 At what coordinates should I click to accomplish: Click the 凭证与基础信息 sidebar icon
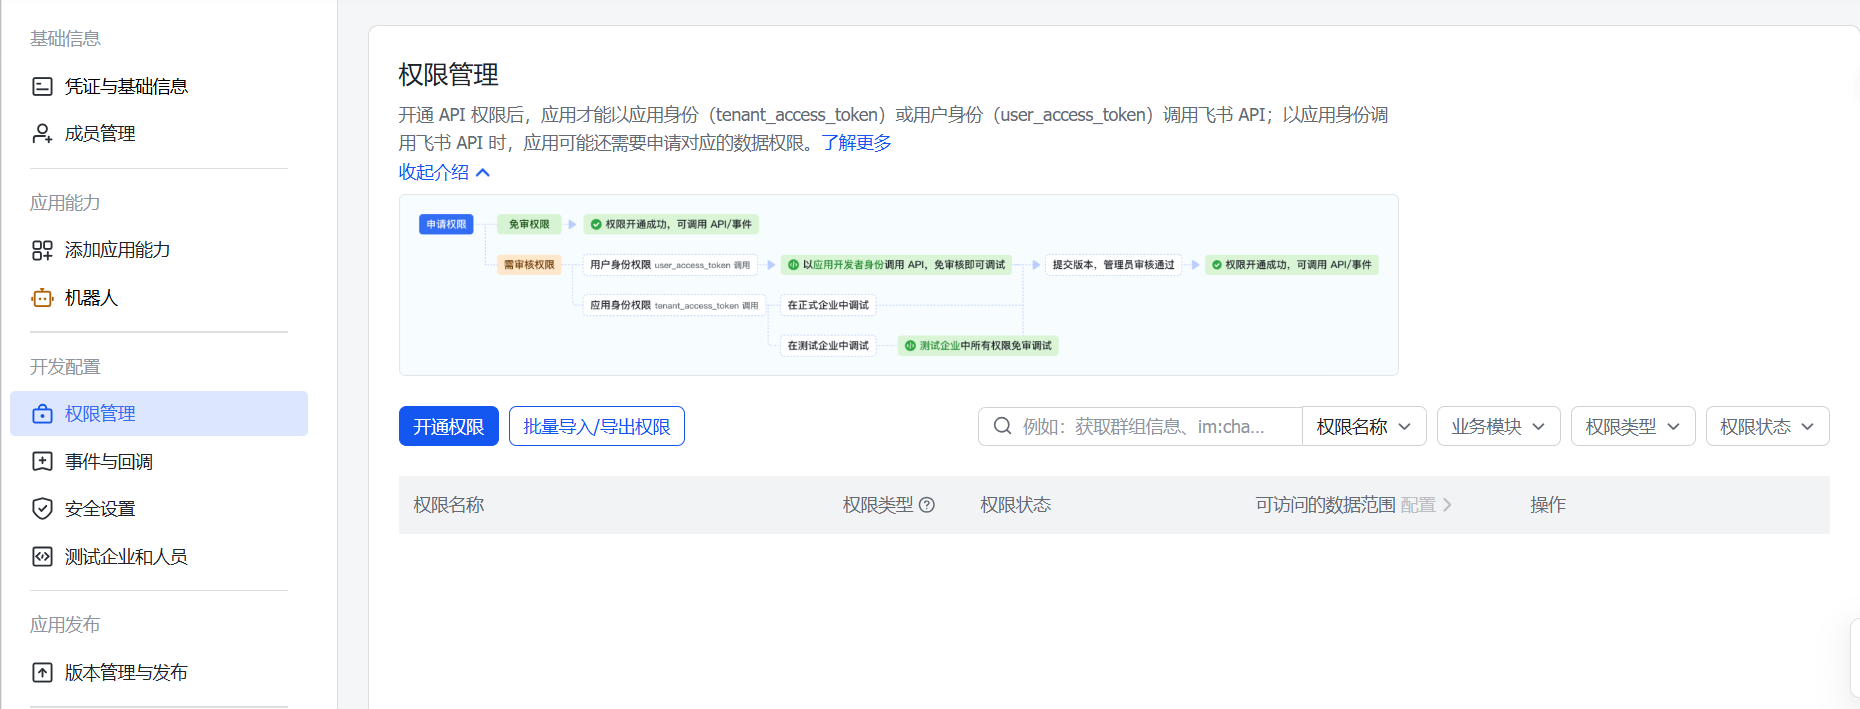point(42,87)
